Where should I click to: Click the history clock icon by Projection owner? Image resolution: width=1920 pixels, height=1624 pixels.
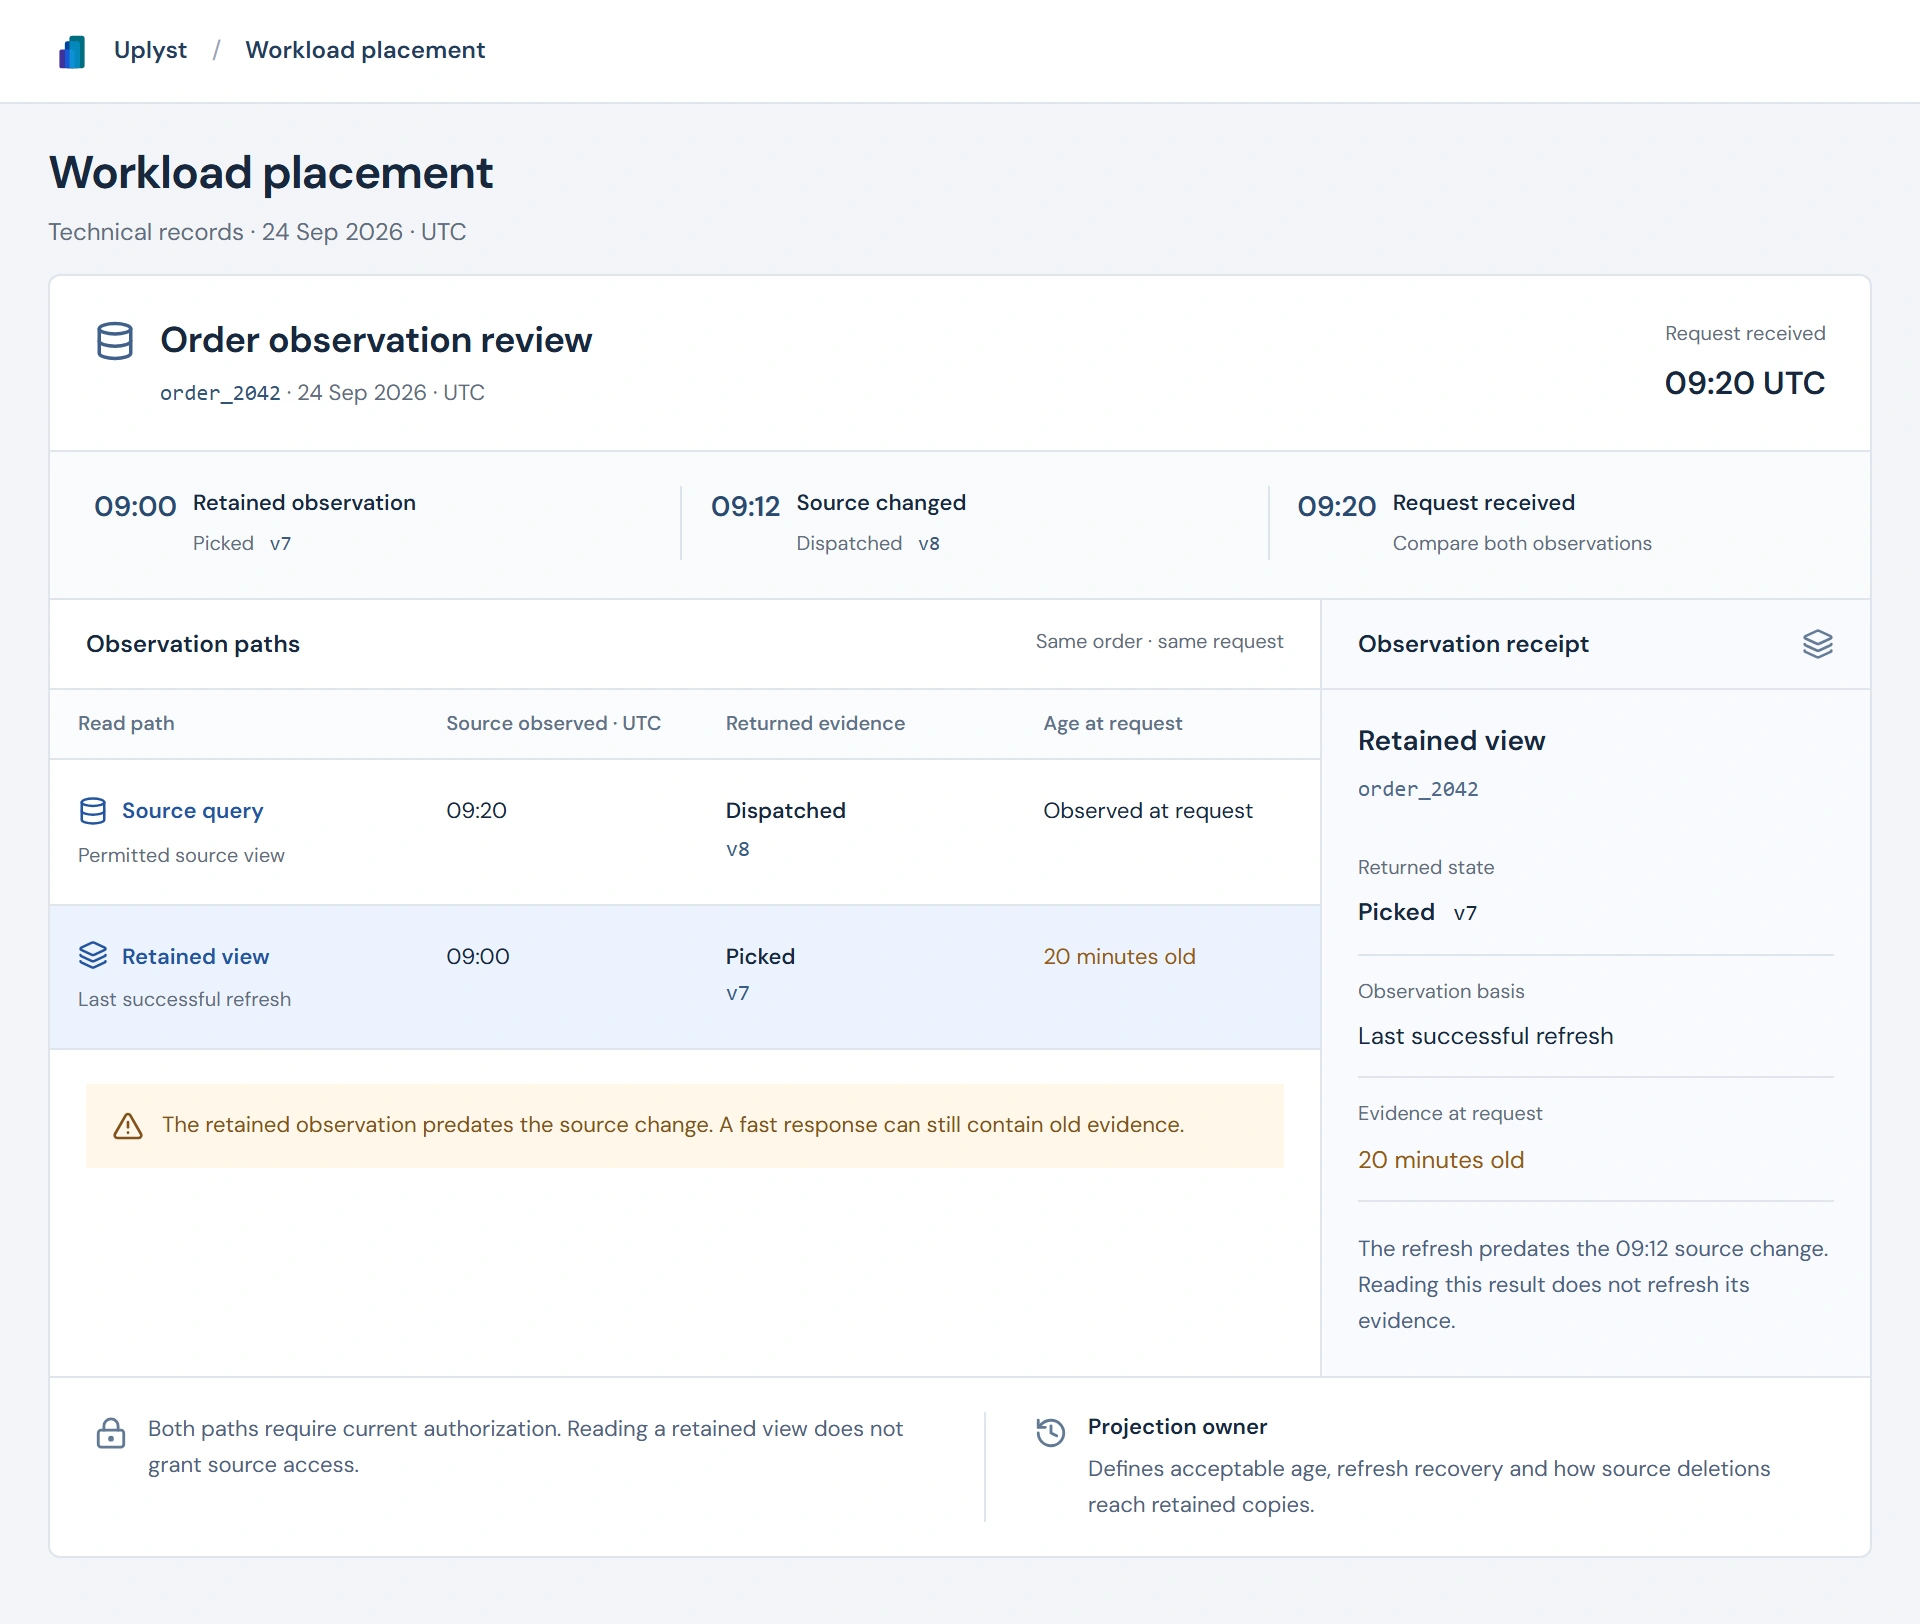(x=1051, y=1432)
